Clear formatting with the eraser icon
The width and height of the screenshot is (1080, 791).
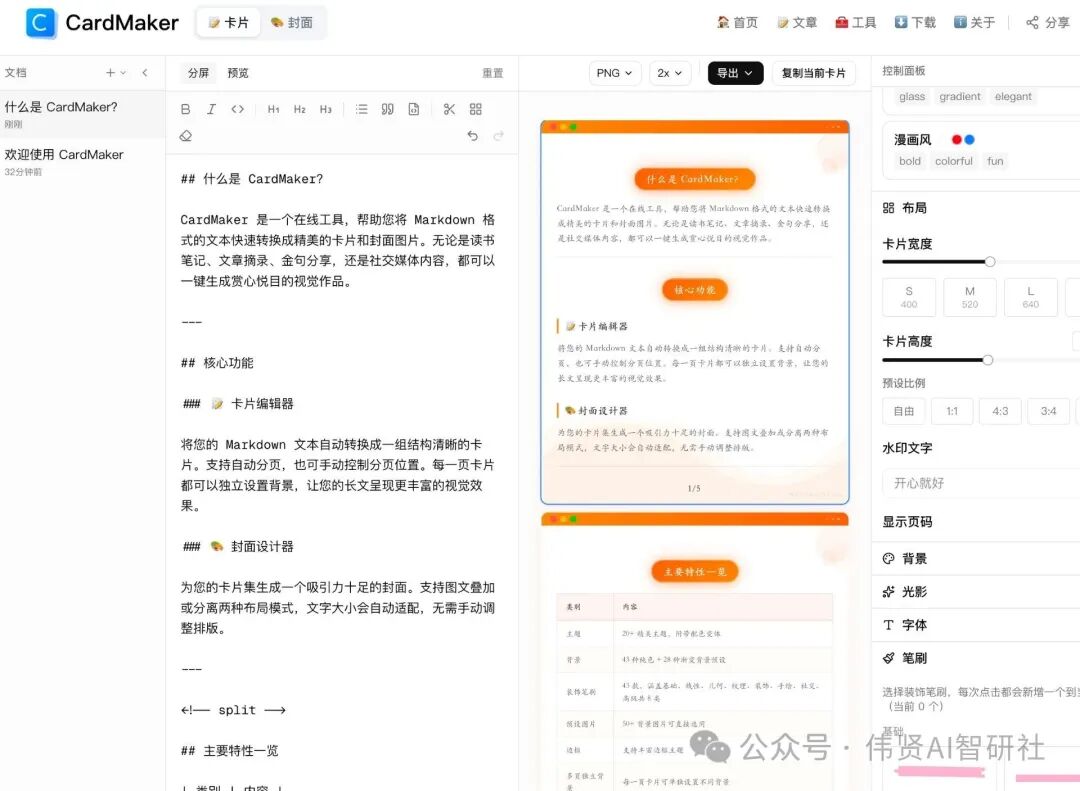tap(185, 136)
